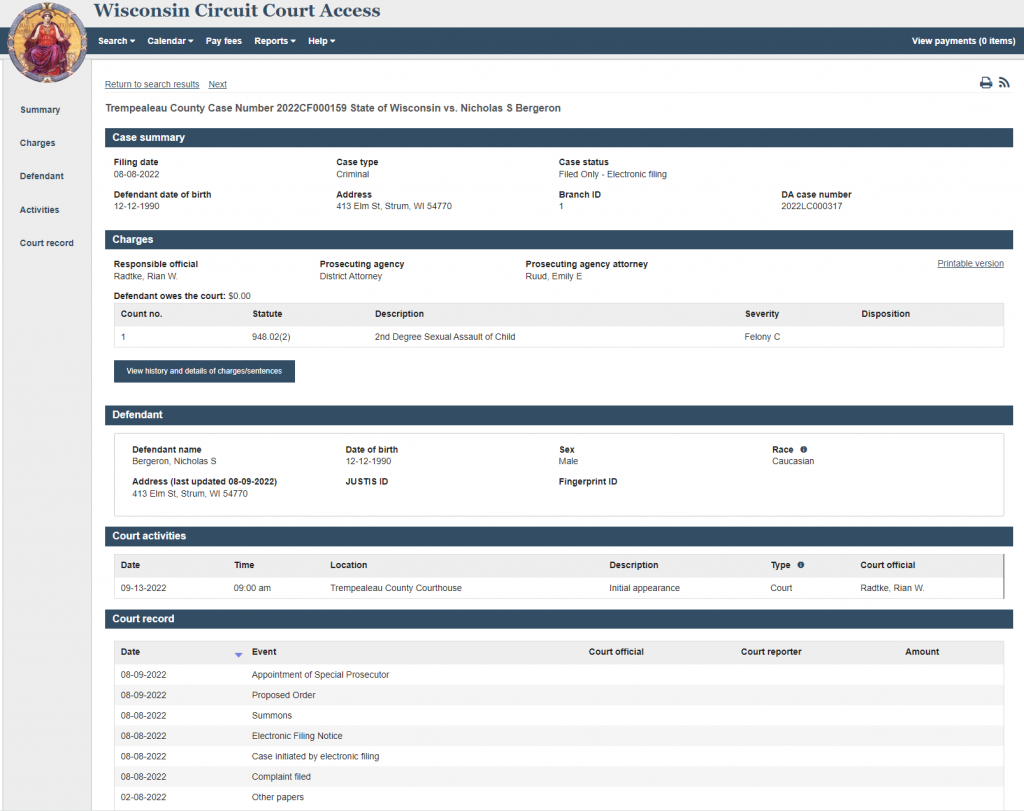Viewport: 1024px width, 811px height.
Task: Open the Reports dropdown menu
Action: pos(275,41)
